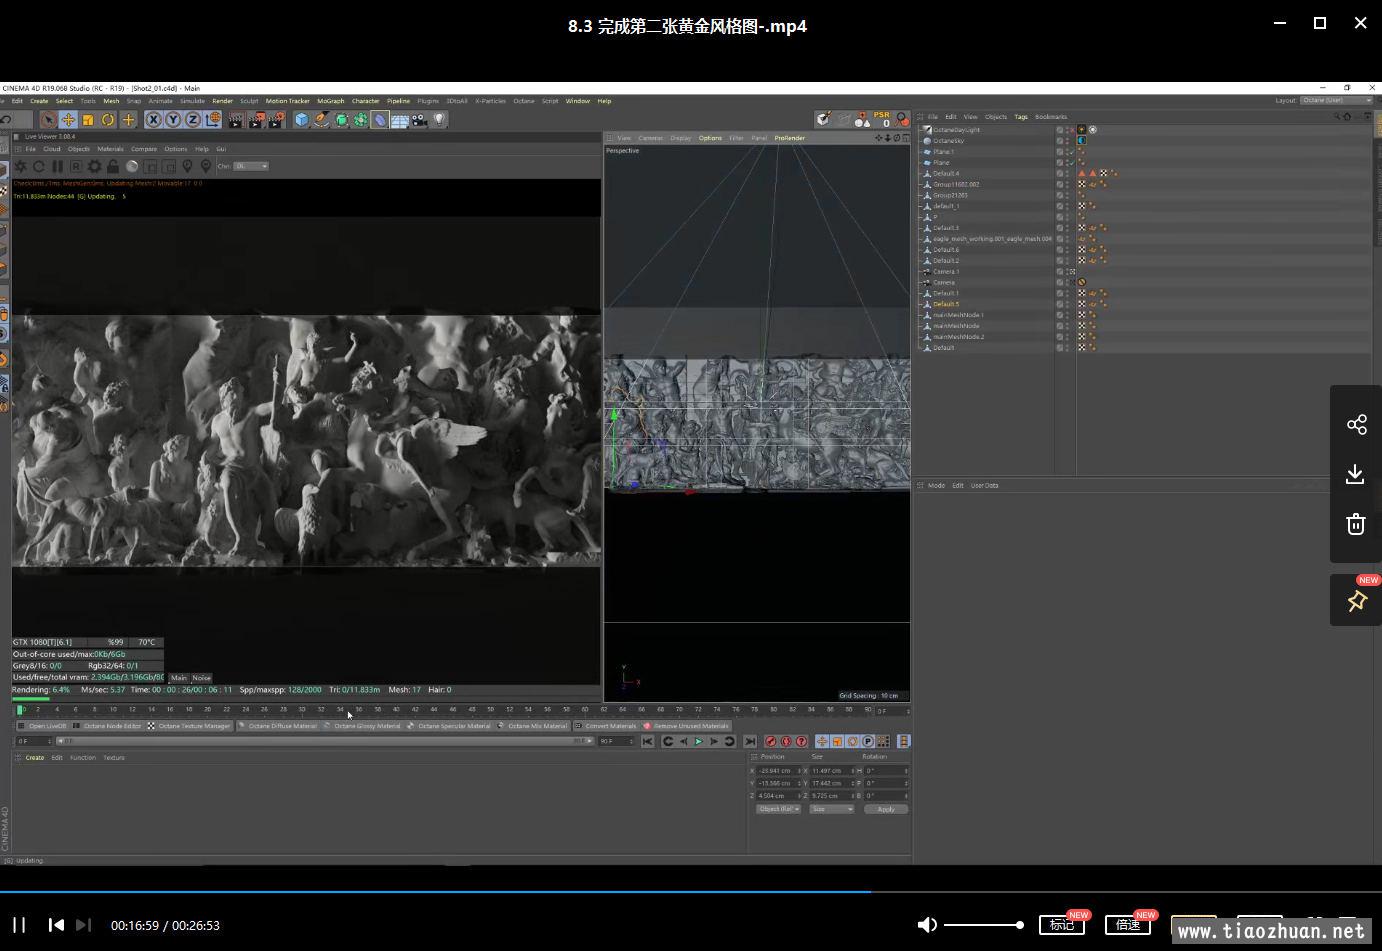This screenshot has height=951, width=1382.
Task: Click the Open LiveDB button
Action: [x=42, y=726]
